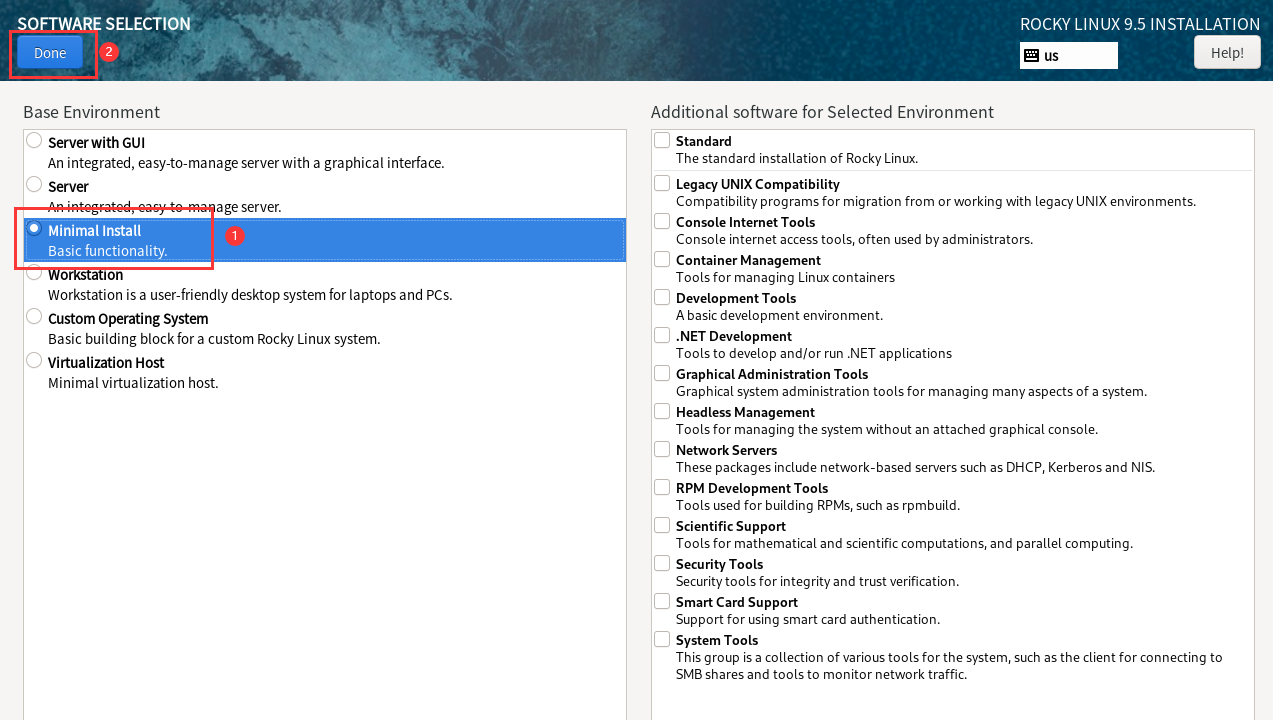1273x720 pixels.
Task: Tick the System Tools checkbox
Action: 662,639
